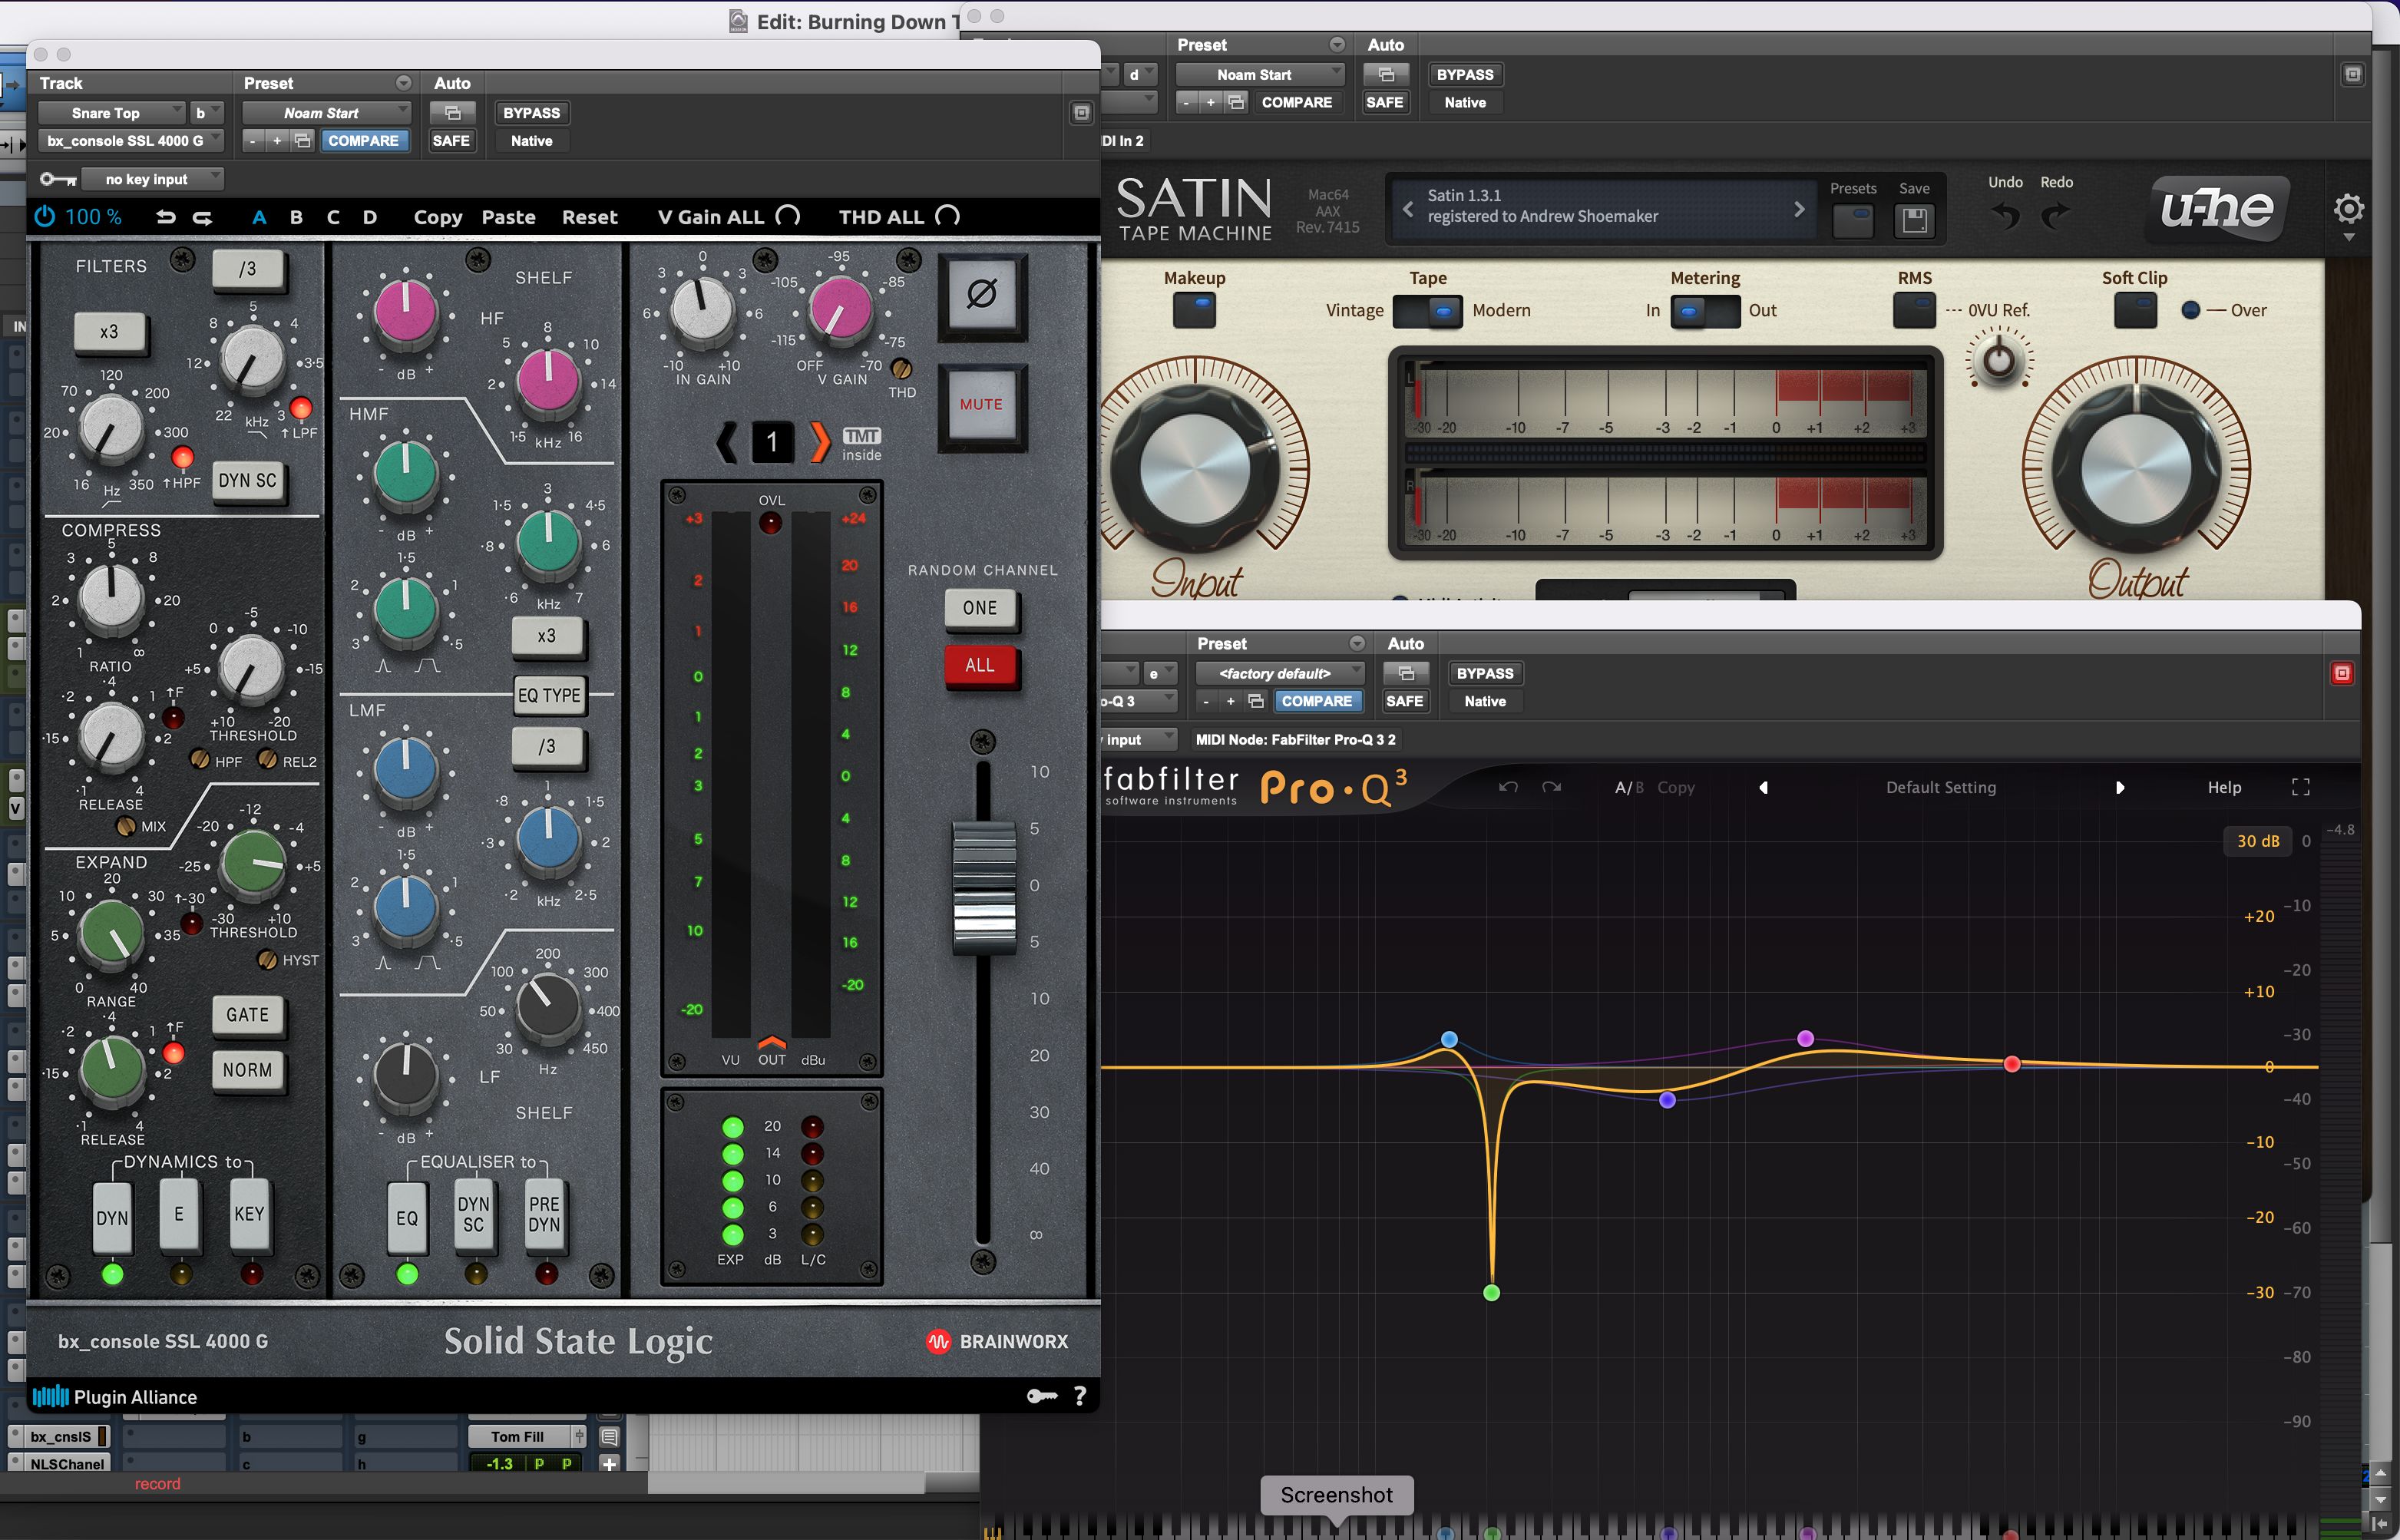Screen dimensions: 2400x1540
Task: Click the phase invert (Ø) button
Action: 982,295
